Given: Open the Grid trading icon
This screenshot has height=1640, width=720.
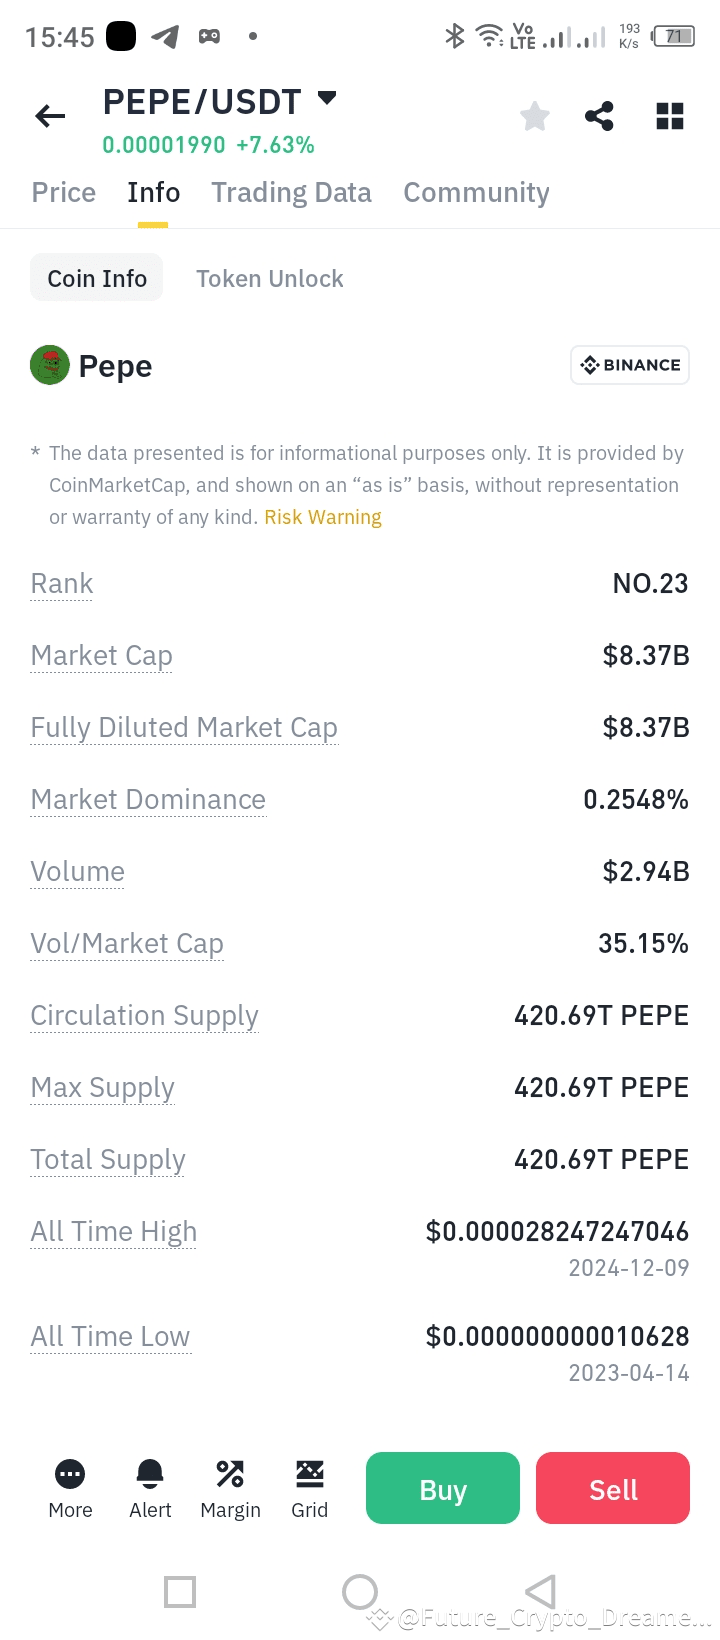Looking at the screenshot, I should pyautogui.click(x=310, y=1474).
